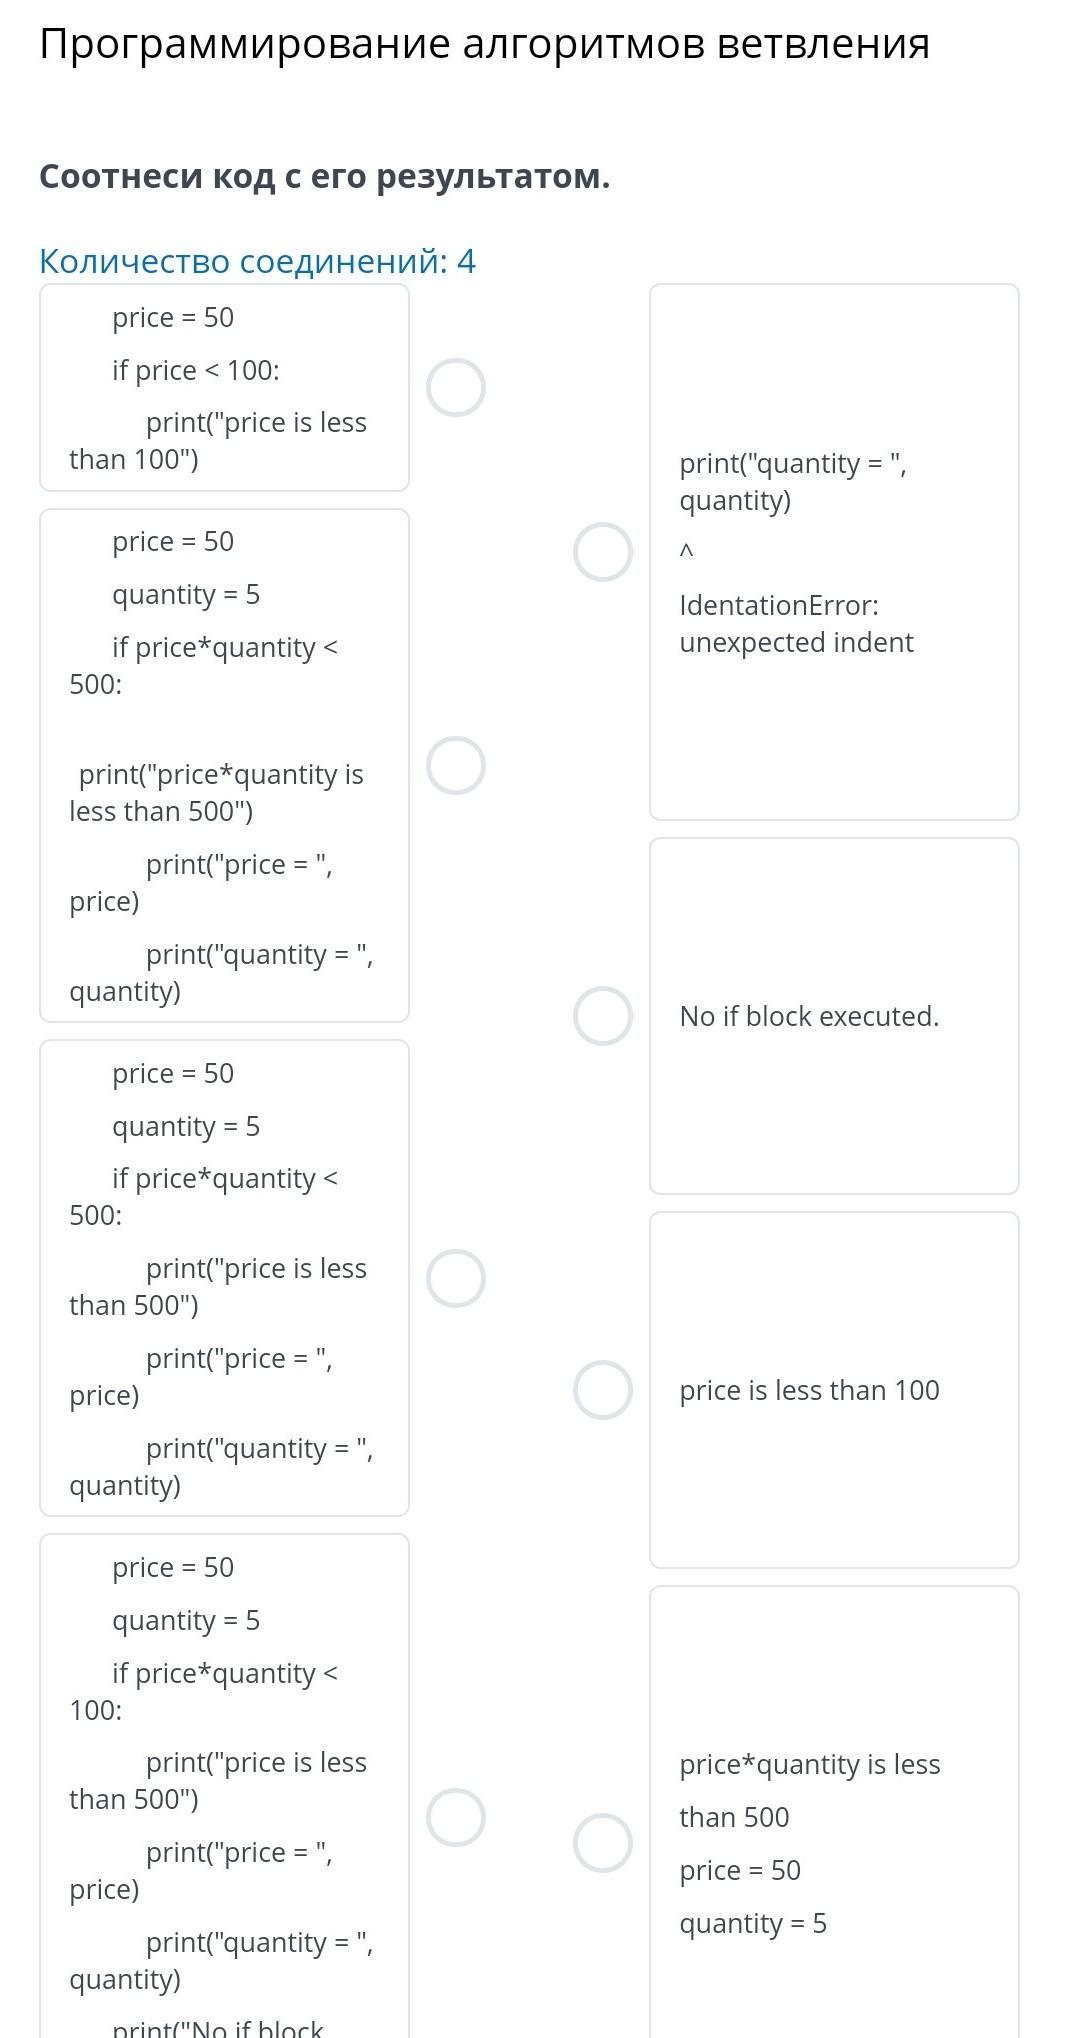Select connector circle next to IdentationError result
The height and width of the screenshot is (2038, 1069).
pyautogui.click(x=603, y=552)
